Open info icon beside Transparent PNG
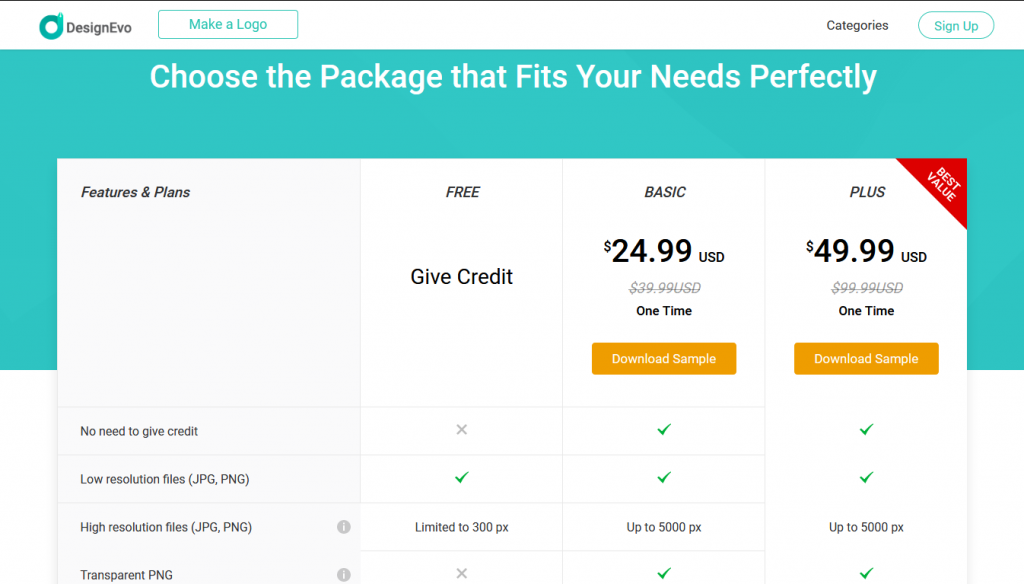The width and height of the screenshot is (1024, 584). tap(344, 574)
